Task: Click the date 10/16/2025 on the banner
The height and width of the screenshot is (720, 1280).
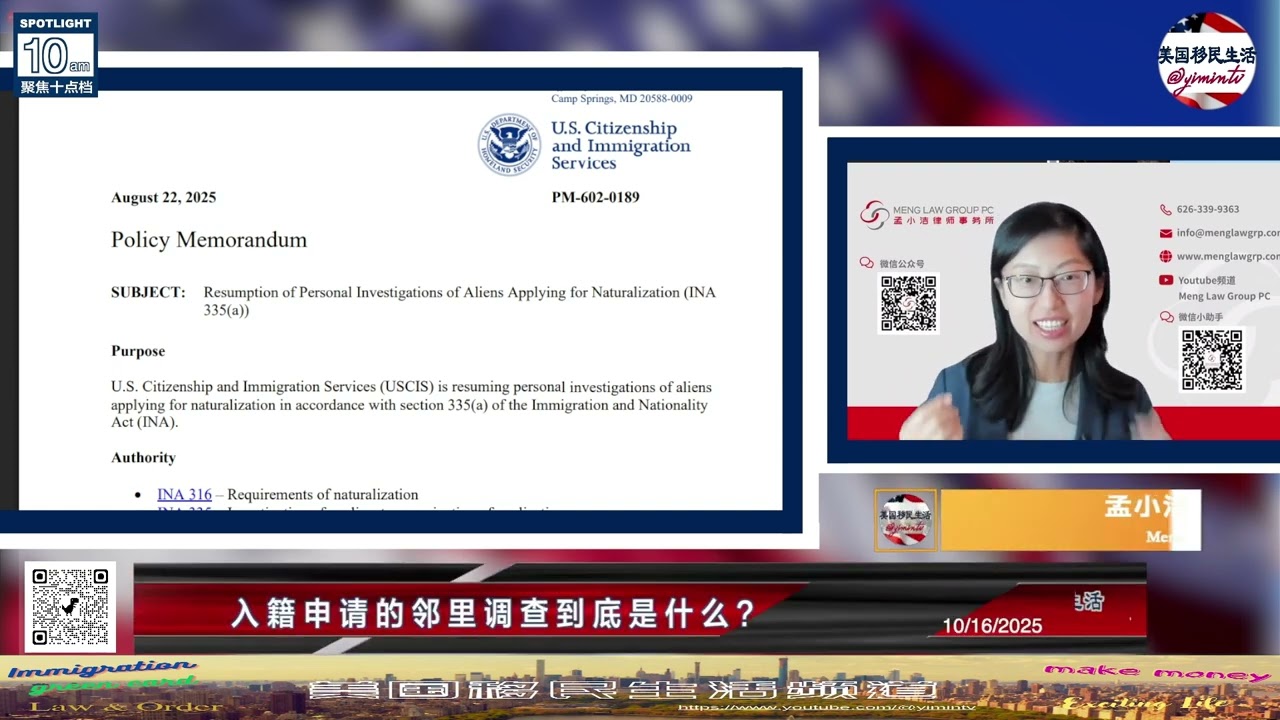Action: click(992, 626)
